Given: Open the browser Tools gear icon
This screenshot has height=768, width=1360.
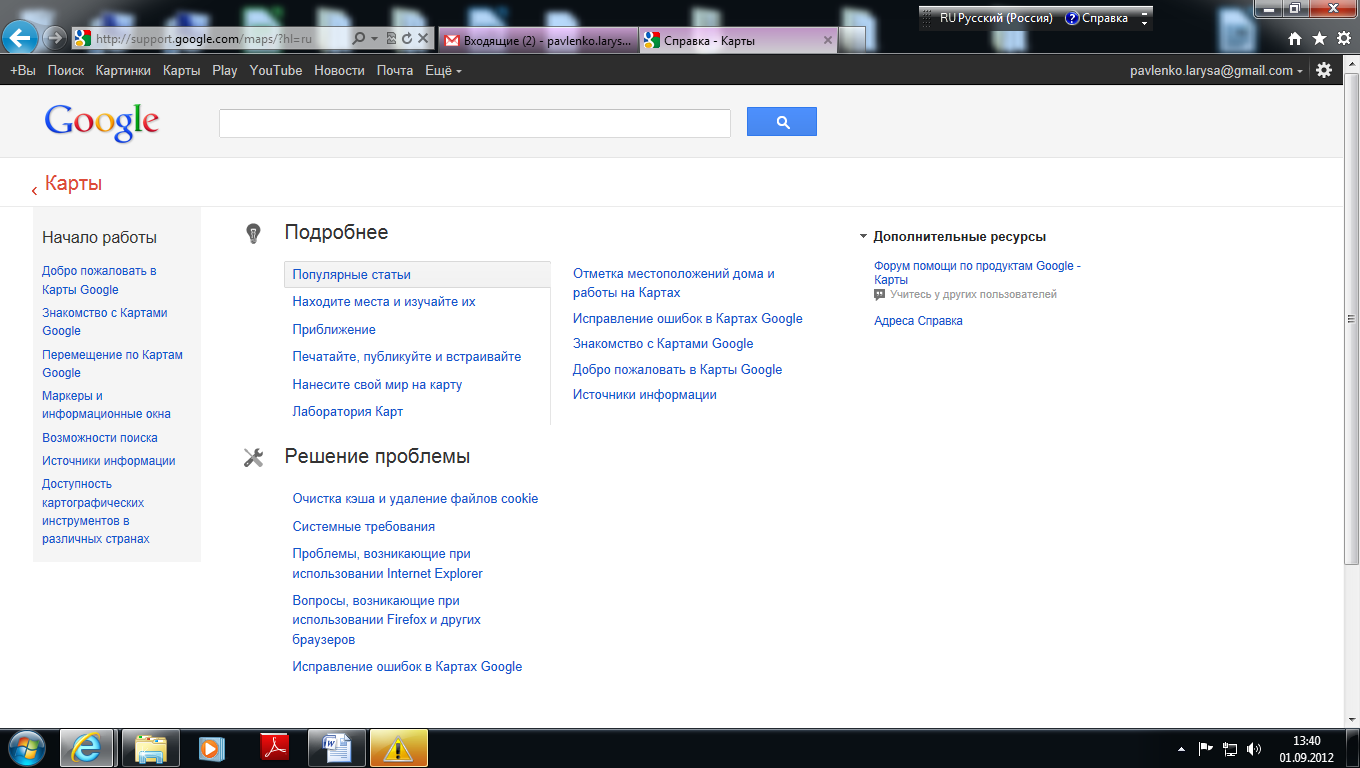Looking at the screenshot, I should pyautogui.click(x=1344, y=39).
